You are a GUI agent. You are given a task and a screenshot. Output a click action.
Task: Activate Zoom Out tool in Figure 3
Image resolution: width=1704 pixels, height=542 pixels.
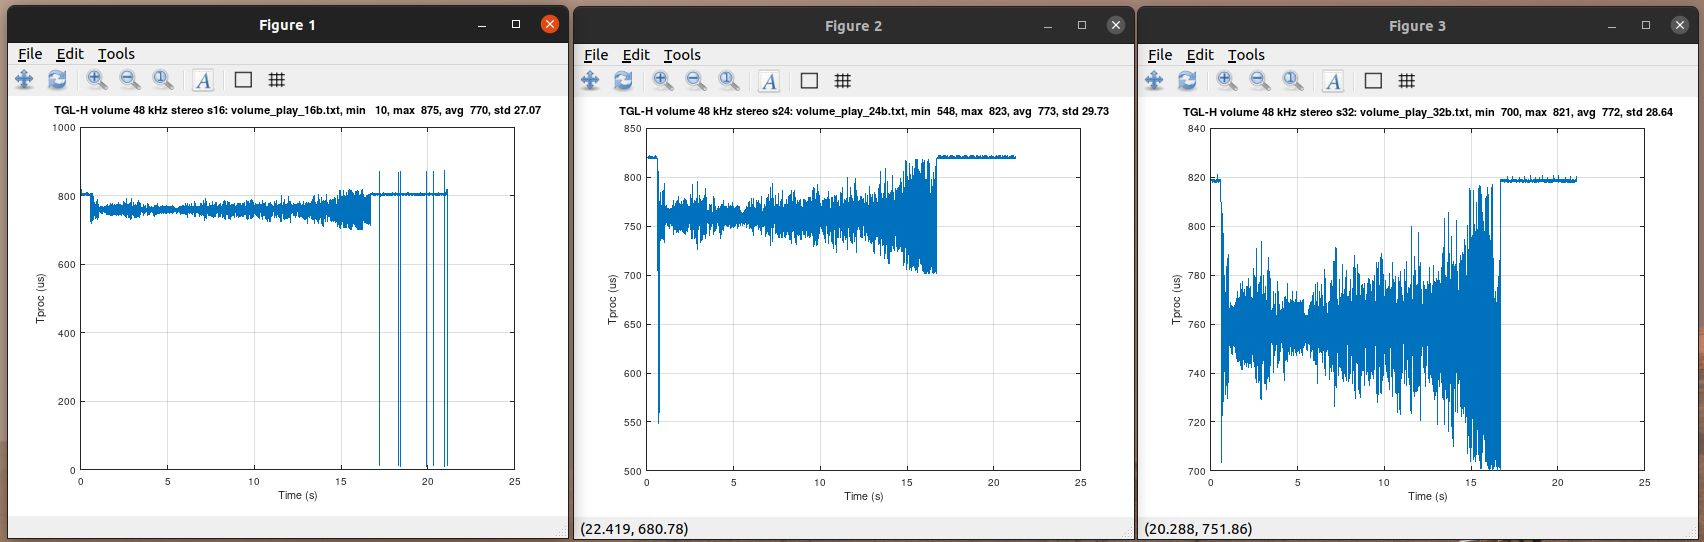click(1260, 81)
